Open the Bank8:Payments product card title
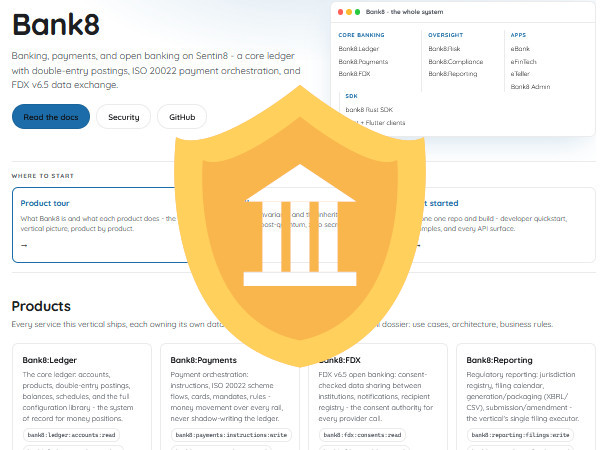This screenshot has width=600, height=450. tap(204, 360)
